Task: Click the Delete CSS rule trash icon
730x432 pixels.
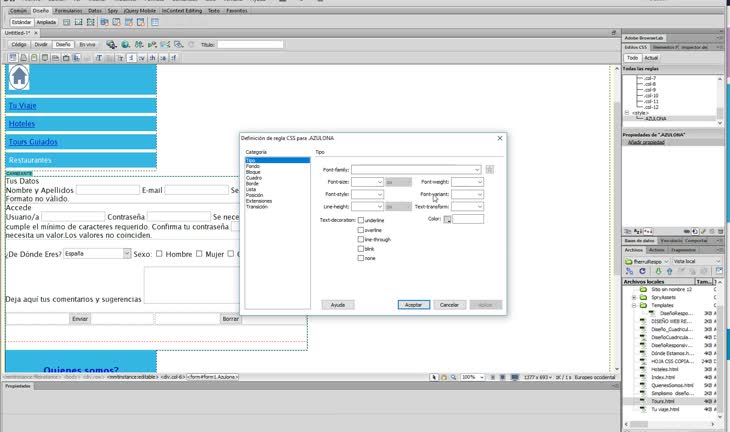Action: pos(720,231)
